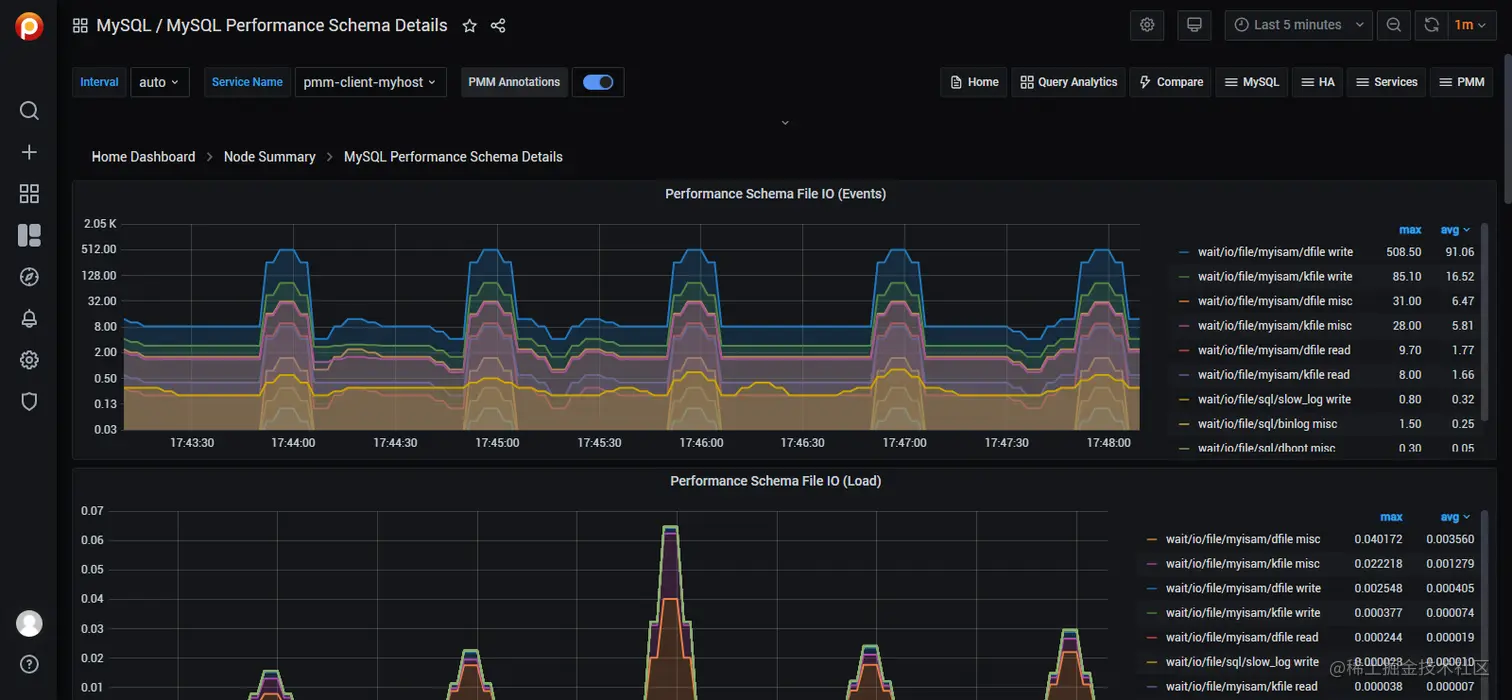Toggle myisam/kfile misc series in Events legend
This screenshot has height=700, width=1512.
tap(1275, 326)
